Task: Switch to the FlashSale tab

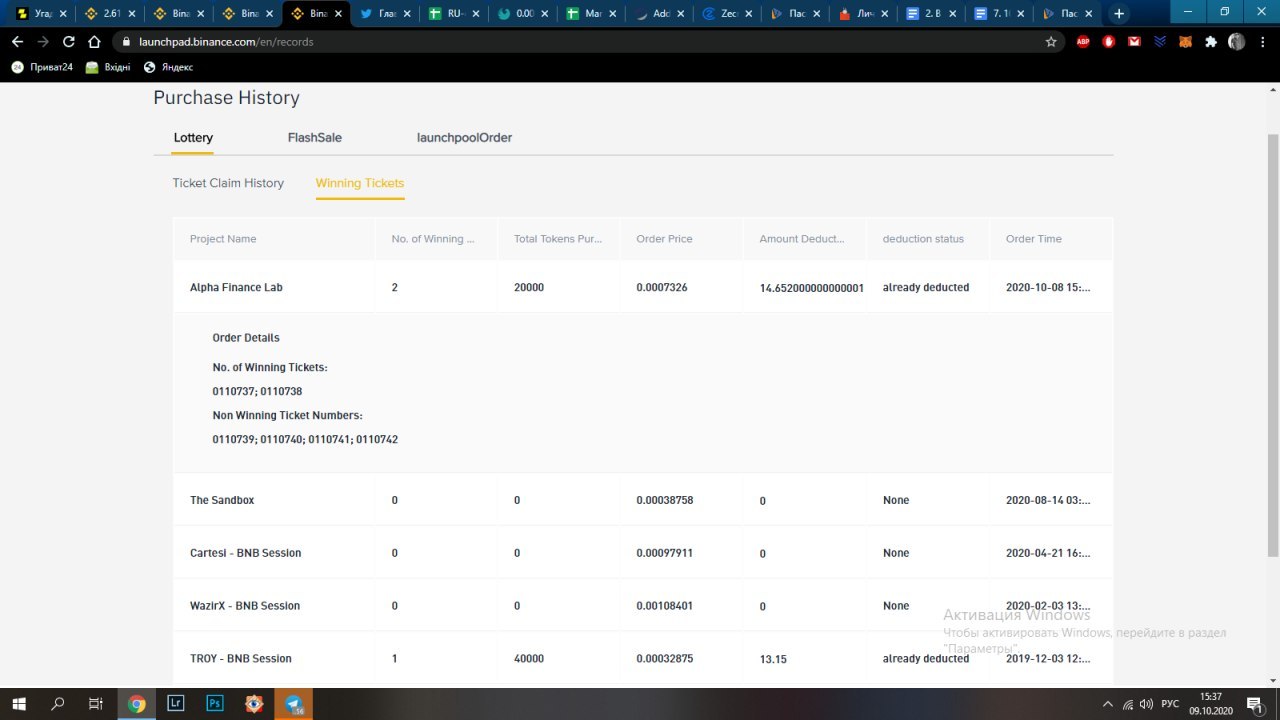Action: (315, 138)
